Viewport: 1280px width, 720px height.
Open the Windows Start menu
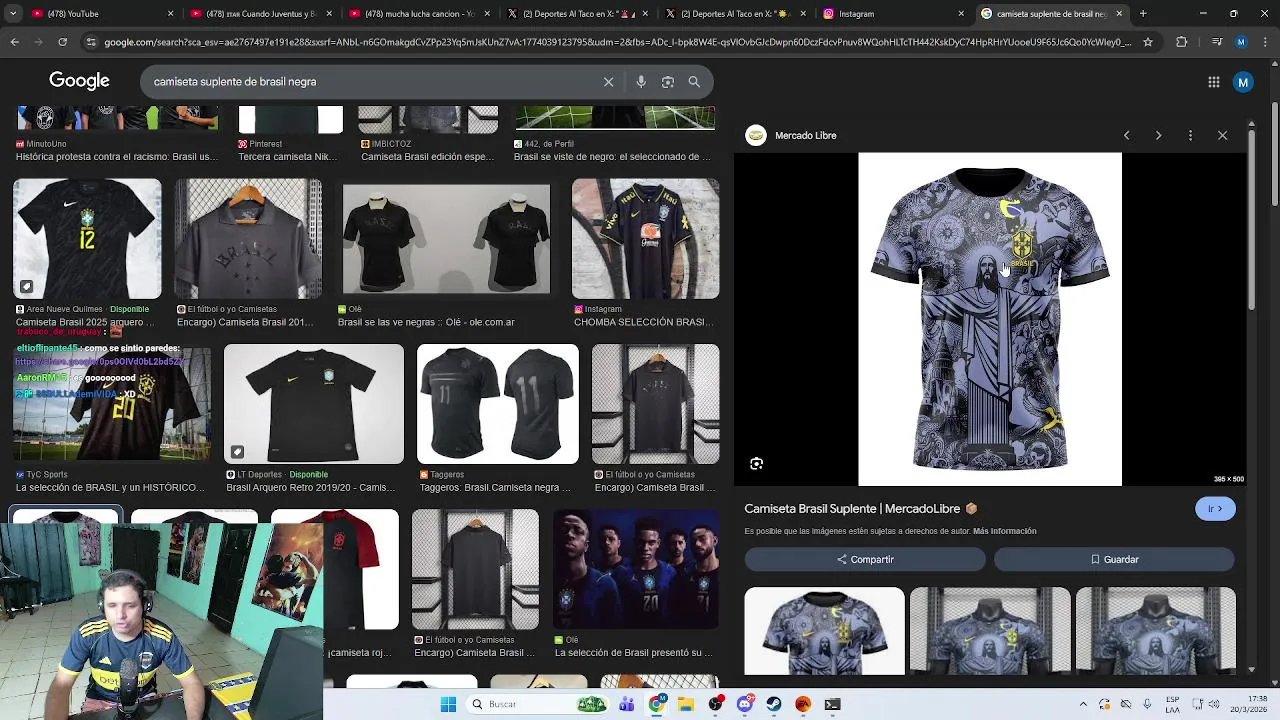[x=448, y=704]
